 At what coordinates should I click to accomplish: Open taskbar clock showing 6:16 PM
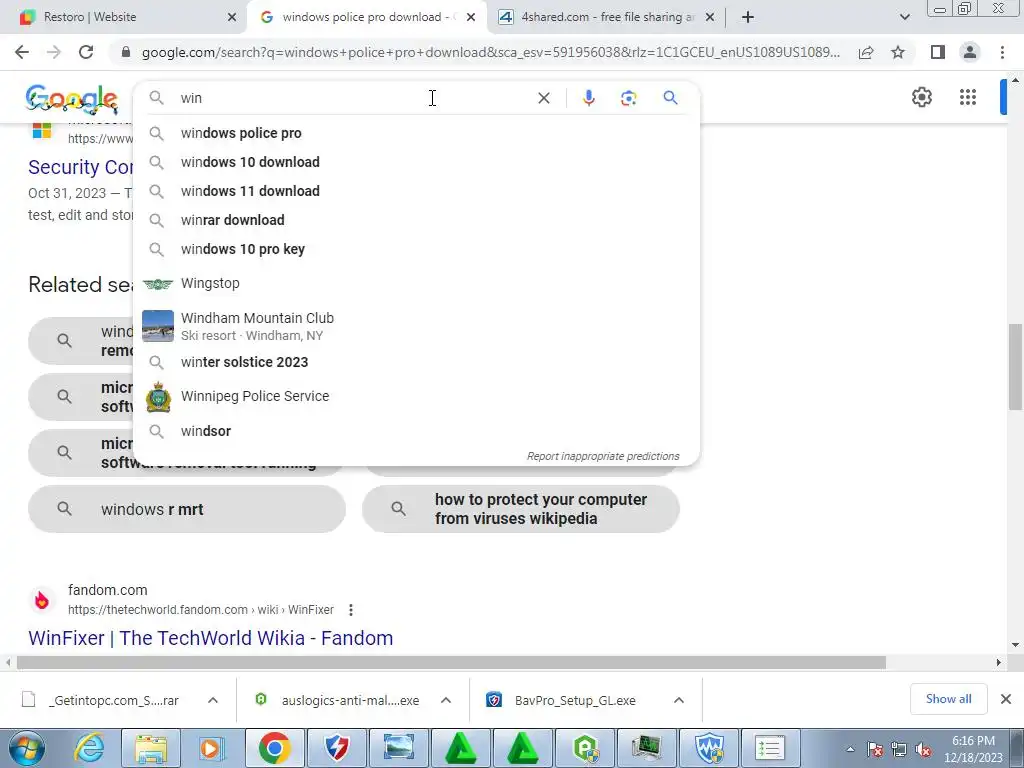[973, 749]
